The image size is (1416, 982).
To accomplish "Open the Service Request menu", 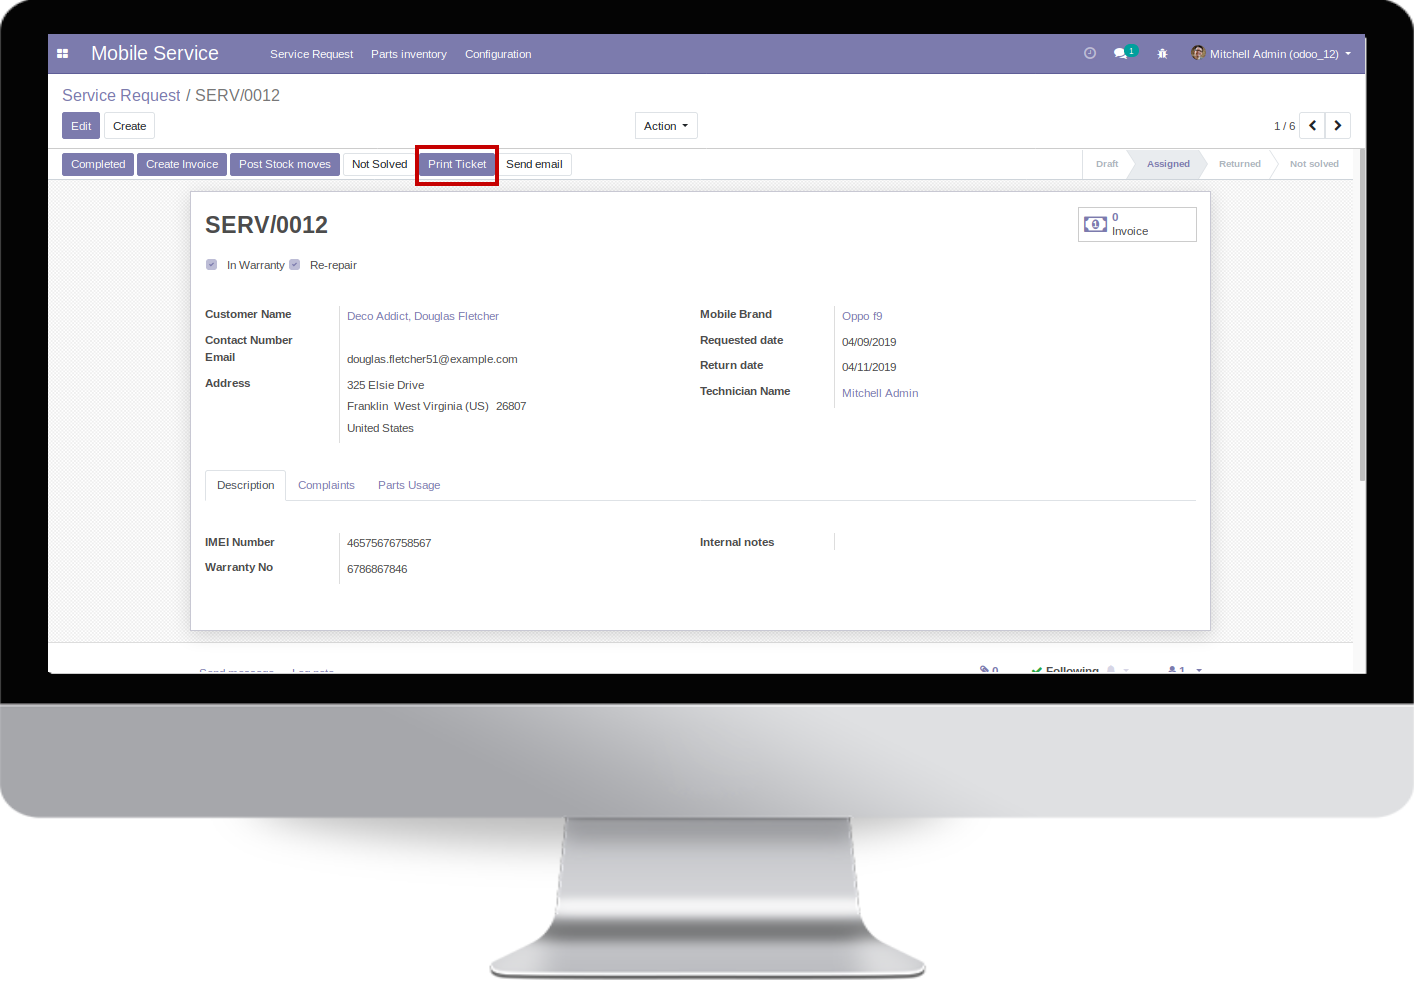I will [311, 54].
